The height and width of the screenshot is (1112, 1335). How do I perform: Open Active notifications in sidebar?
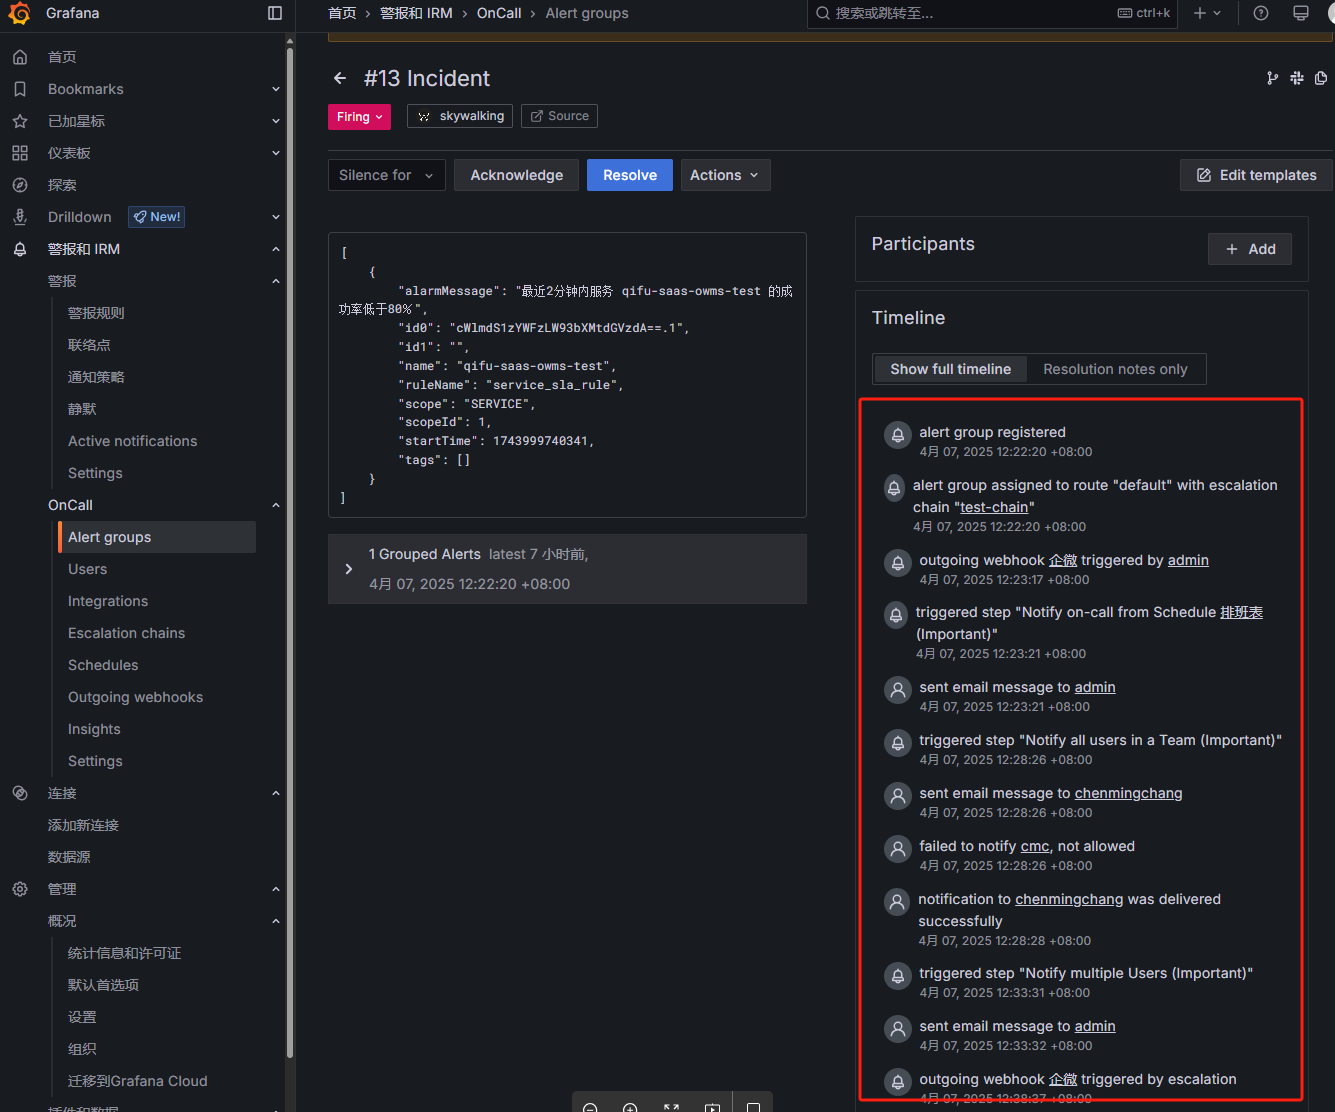[132, 441]
